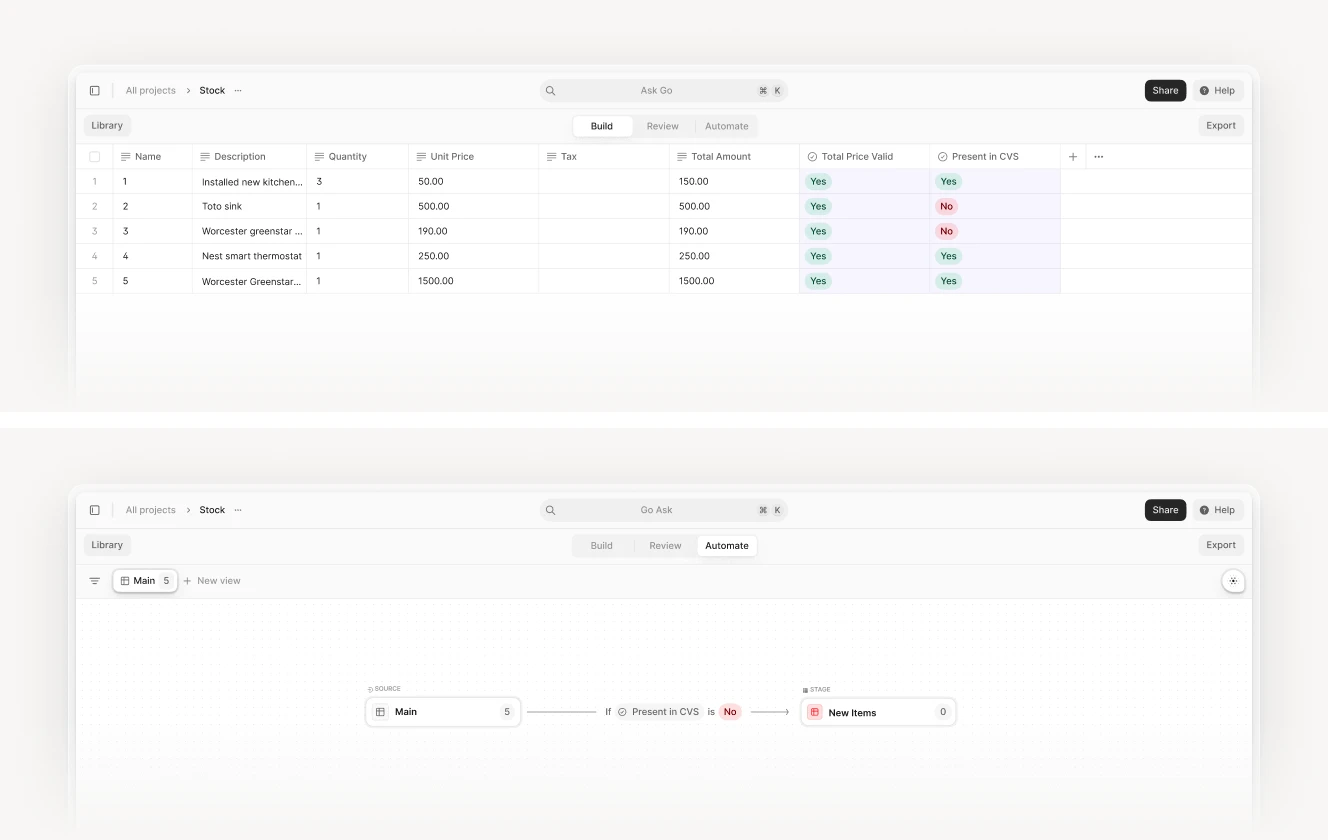Click the Present in CVS Yes tag in row 4
The height and width of the screenshot is (840, 1328).
[948, 256]
